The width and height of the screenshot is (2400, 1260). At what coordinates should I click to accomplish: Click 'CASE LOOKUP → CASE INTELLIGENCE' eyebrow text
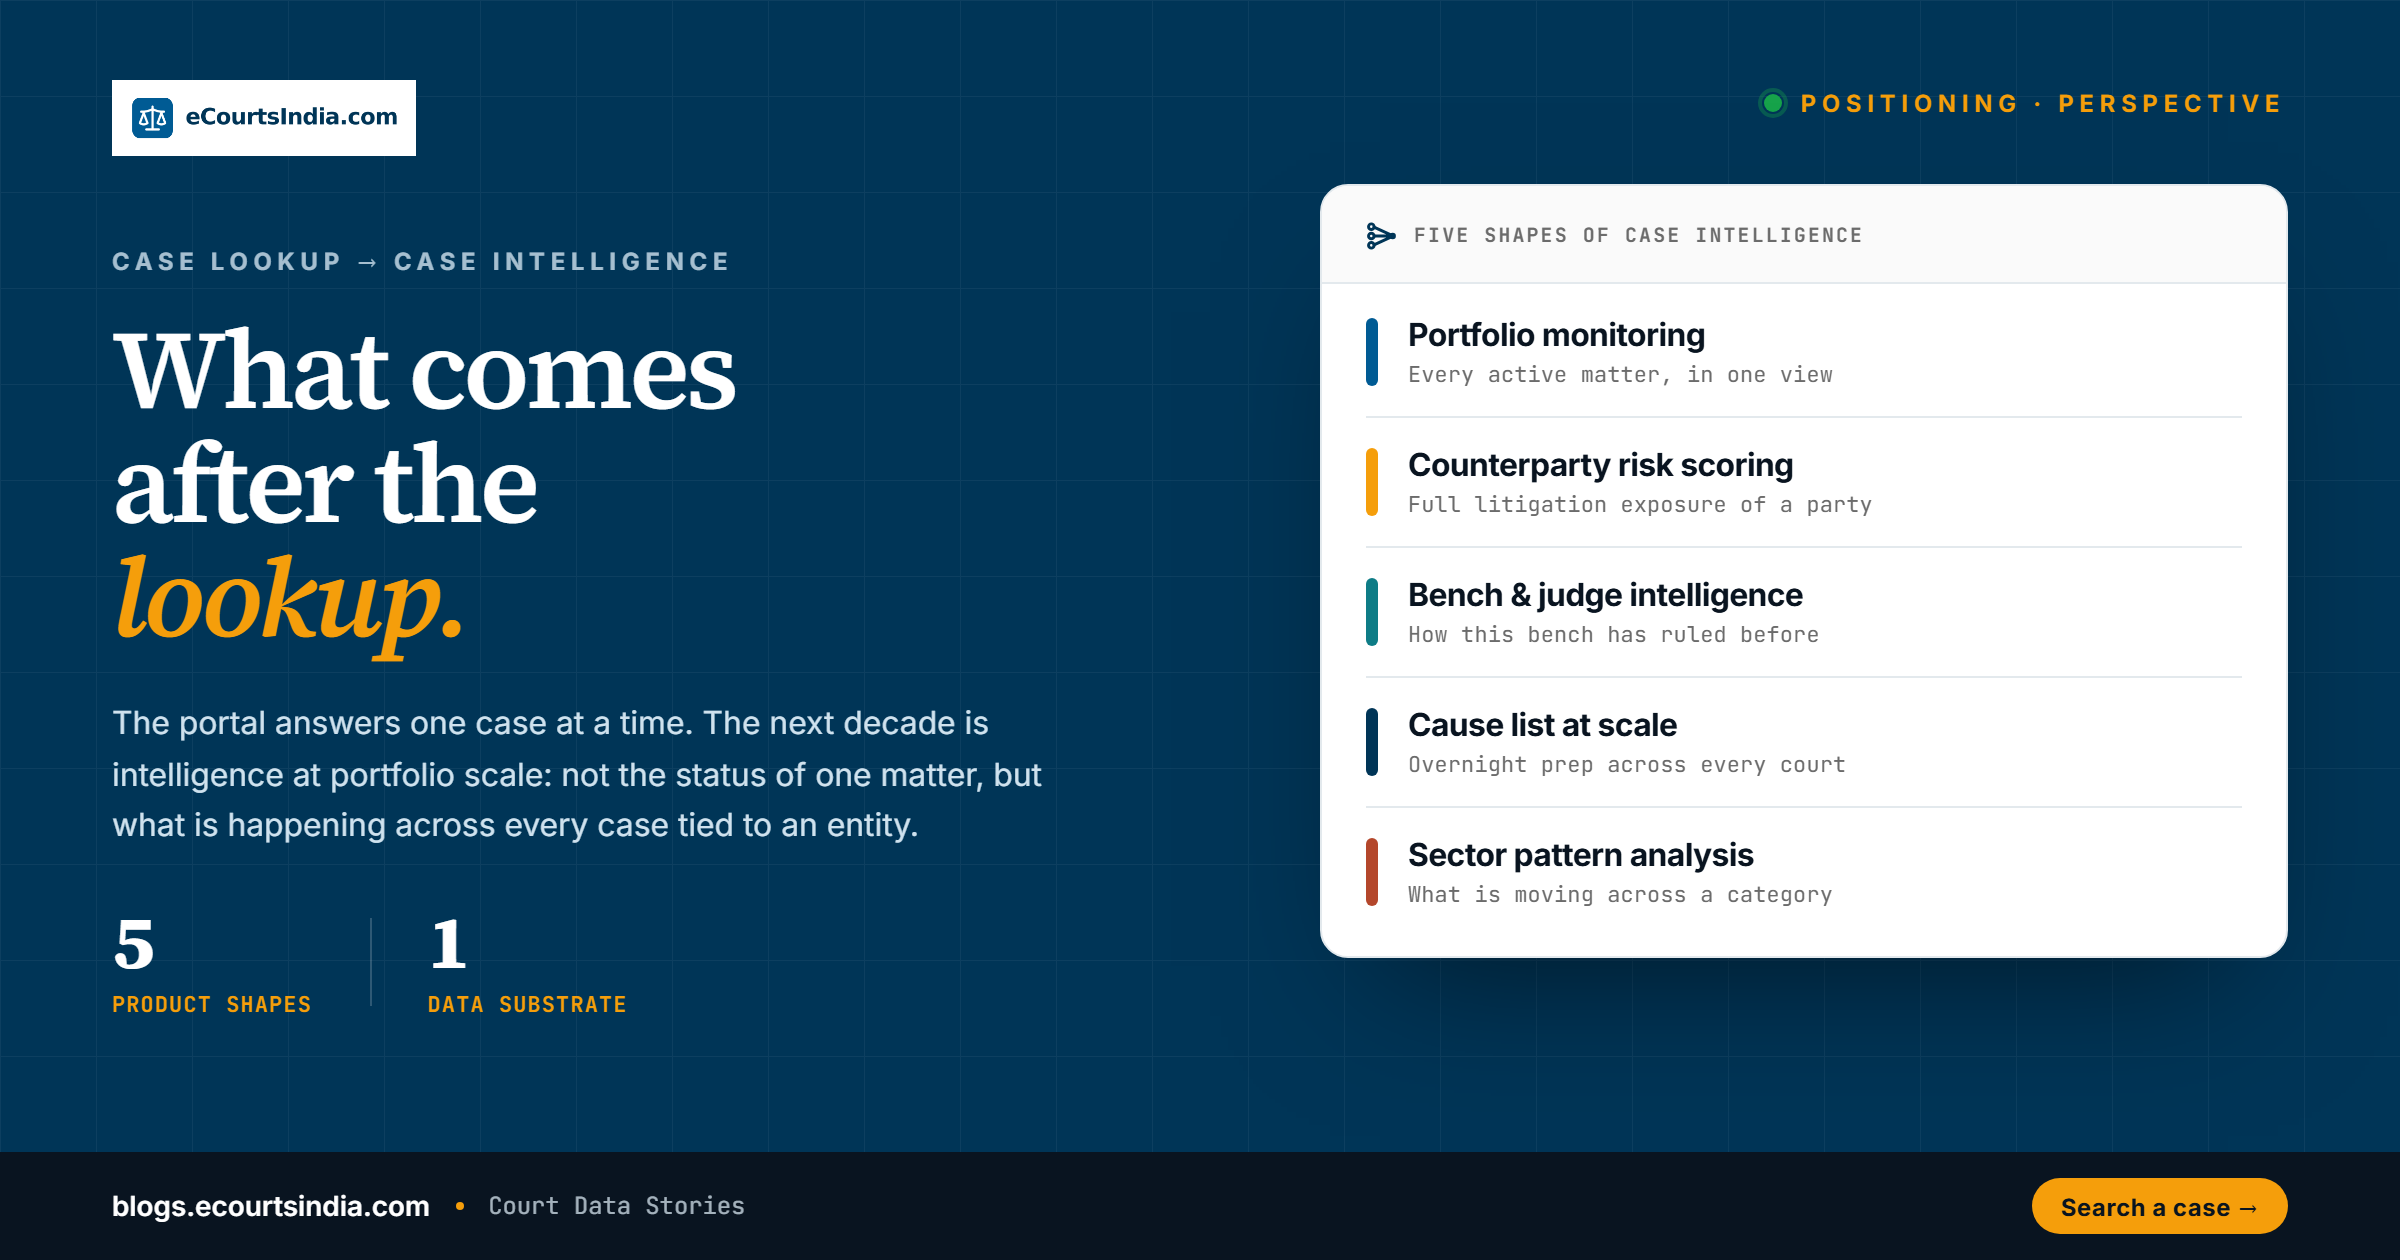click(421, 262)
